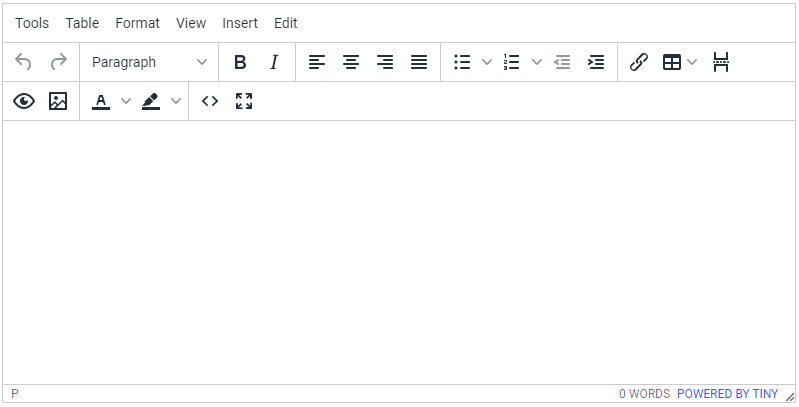Open highlight color picker dropdown

click(x=176, y=101)
